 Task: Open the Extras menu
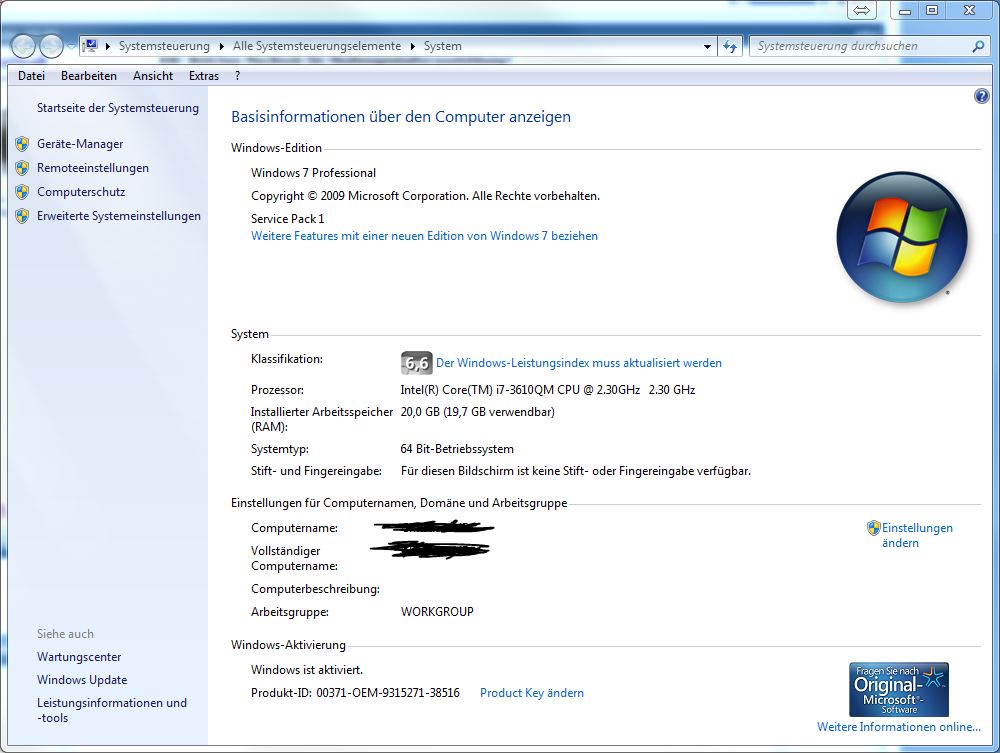(203, 76)
